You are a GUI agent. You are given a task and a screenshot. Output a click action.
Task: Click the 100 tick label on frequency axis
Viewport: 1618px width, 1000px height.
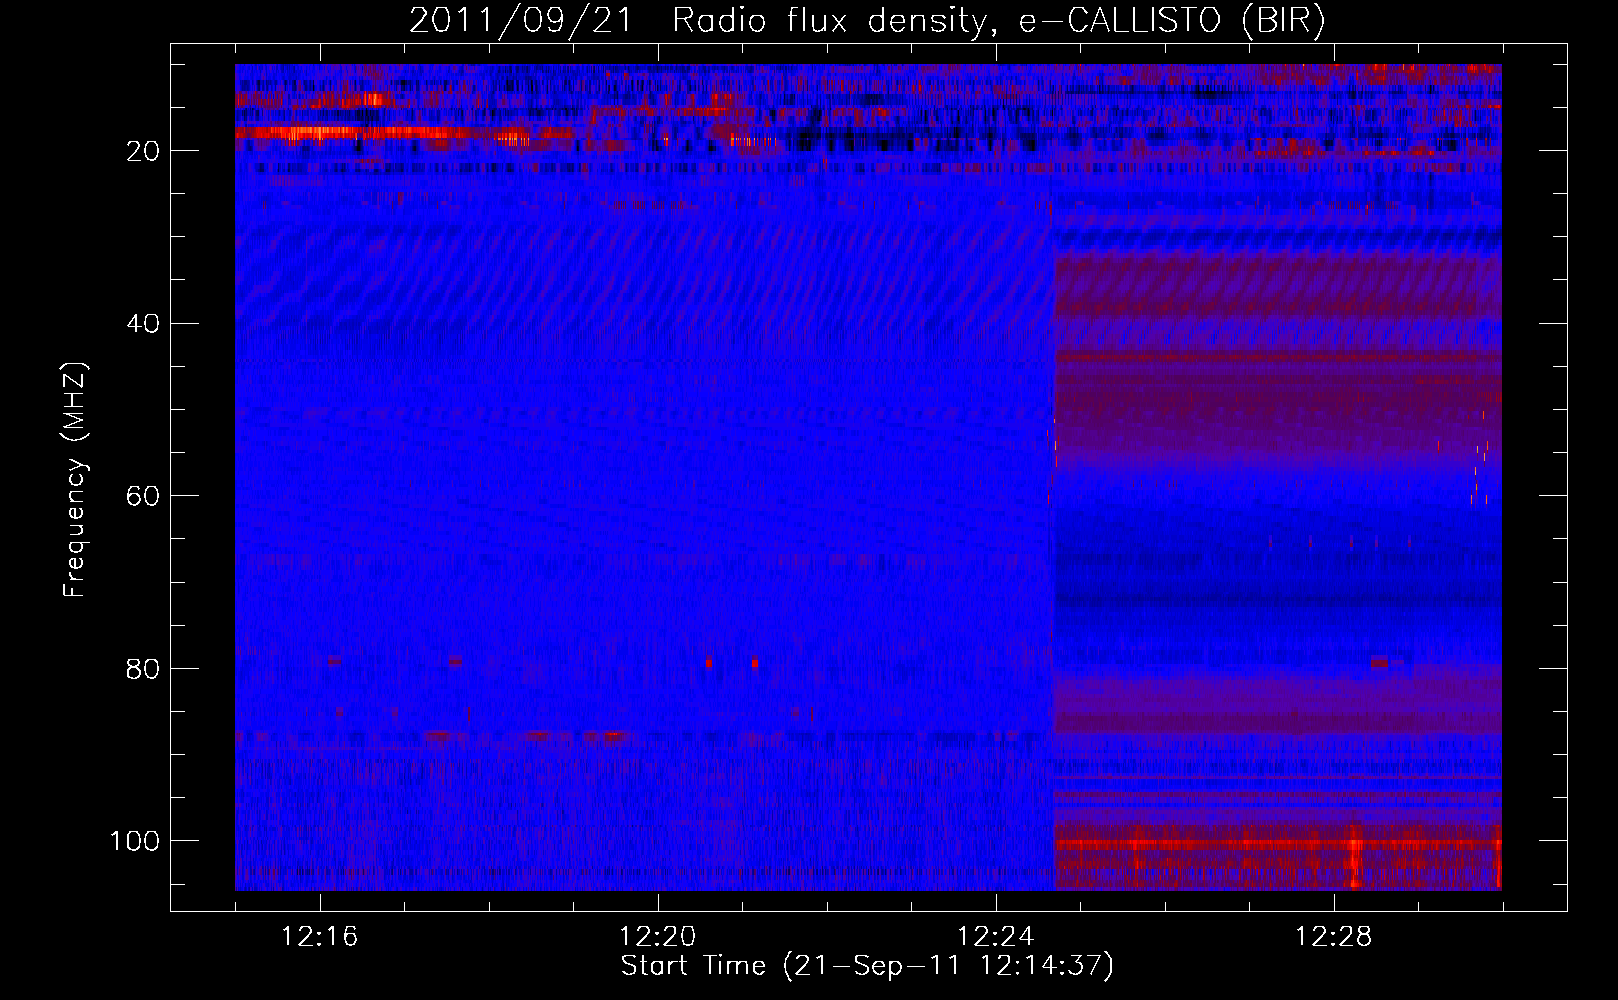pos(135,840)
